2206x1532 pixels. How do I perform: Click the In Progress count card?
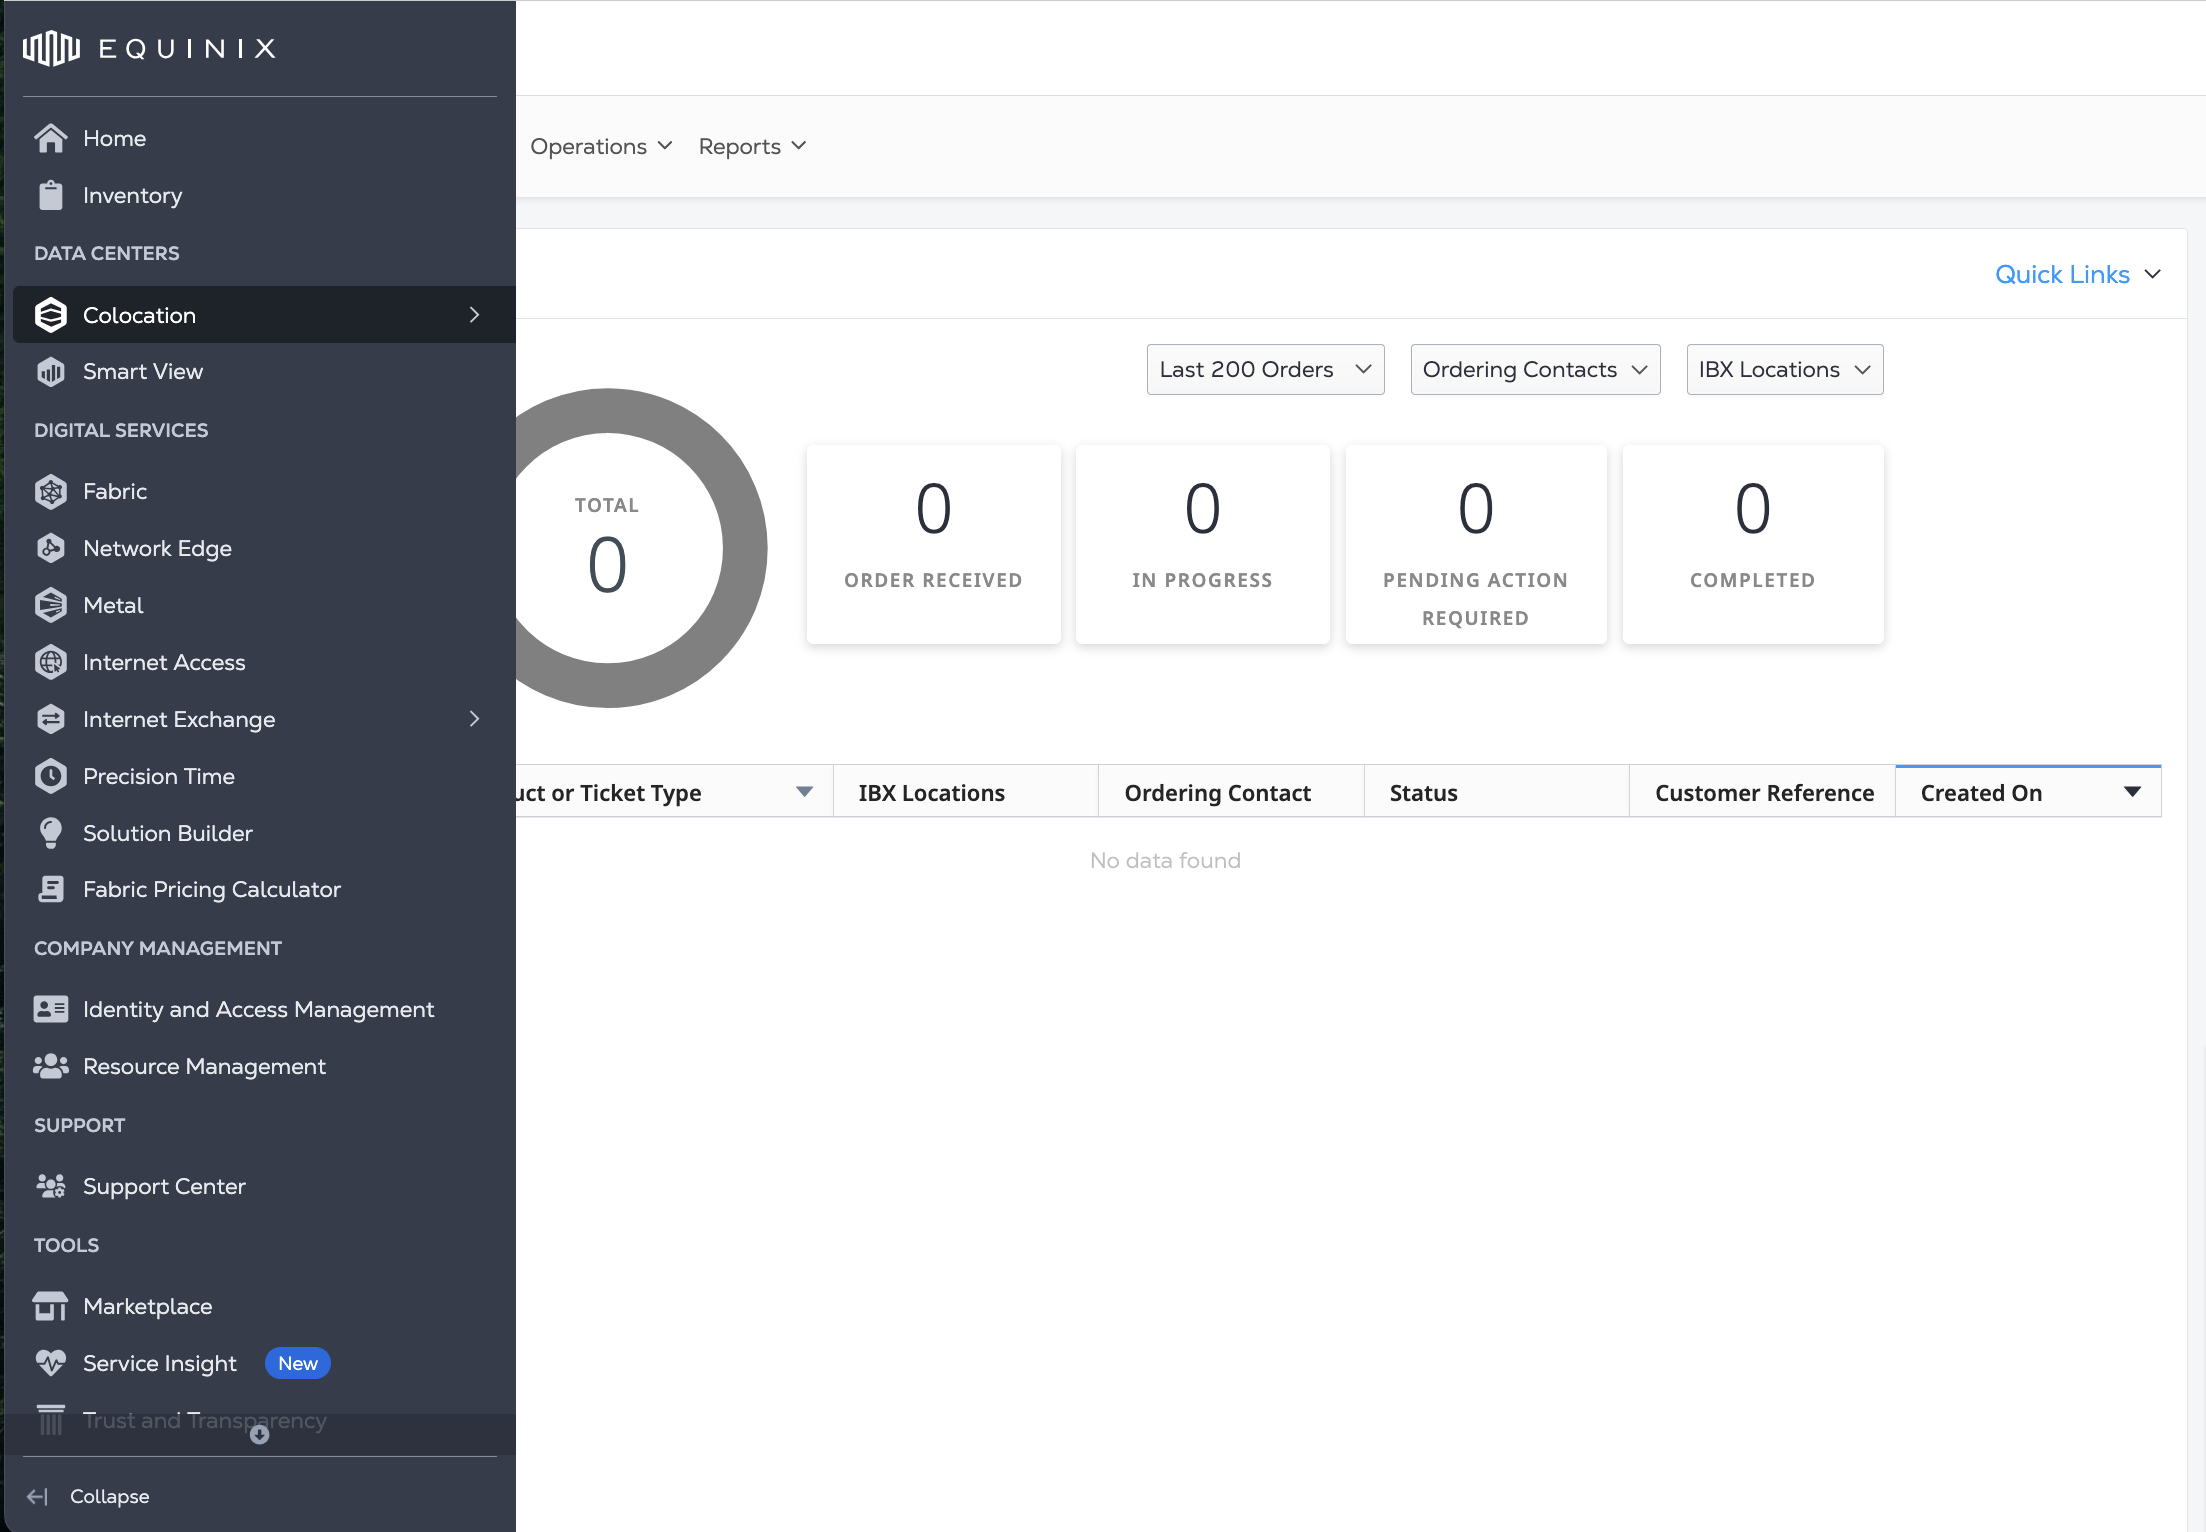click(1202, 544)
